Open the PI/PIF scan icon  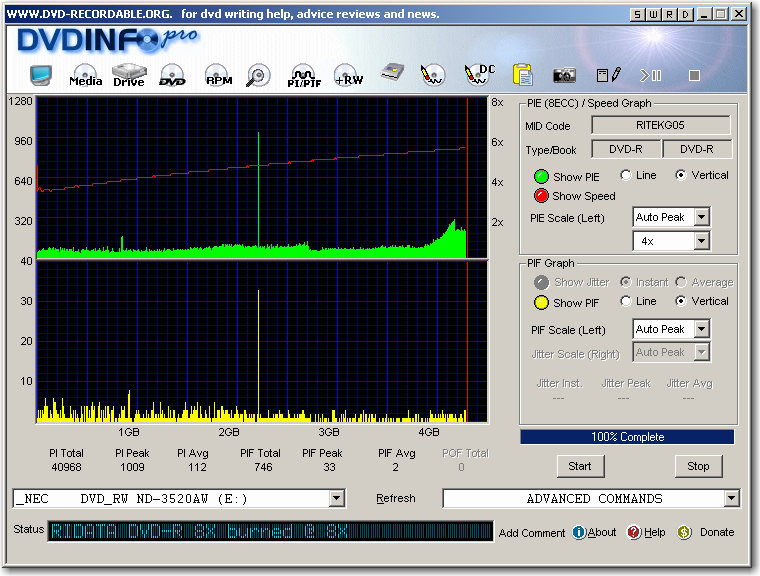coord(304,76)
